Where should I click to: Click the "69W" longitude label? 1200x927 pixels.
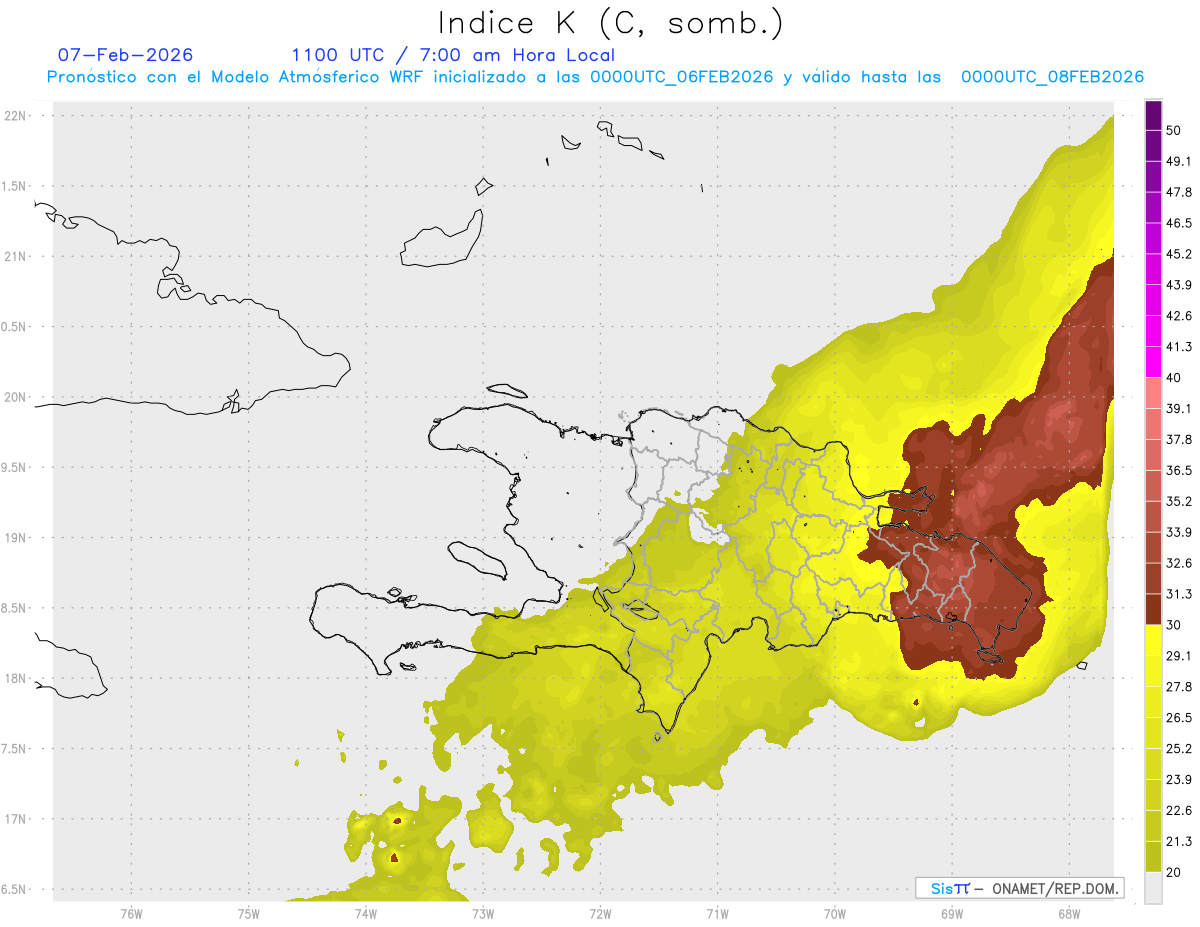(952, 913)
